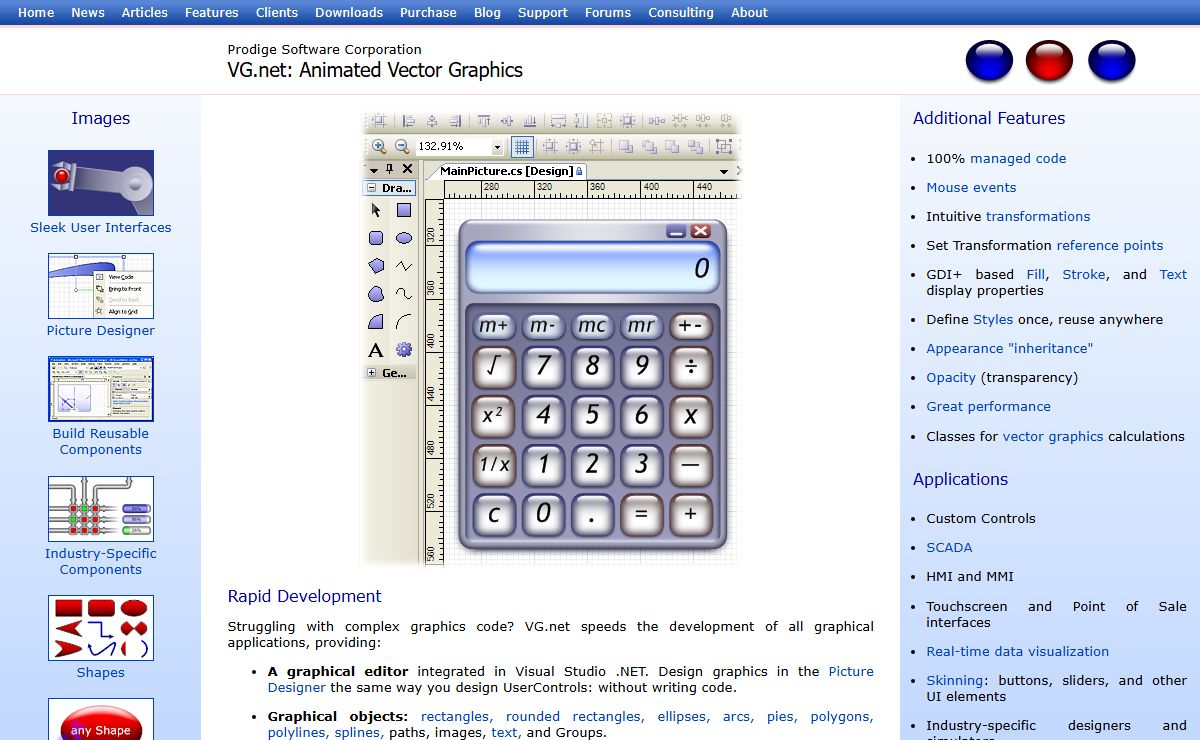Open the News menu item
This screenshot has width=1200, height=740.
(88, 12)
